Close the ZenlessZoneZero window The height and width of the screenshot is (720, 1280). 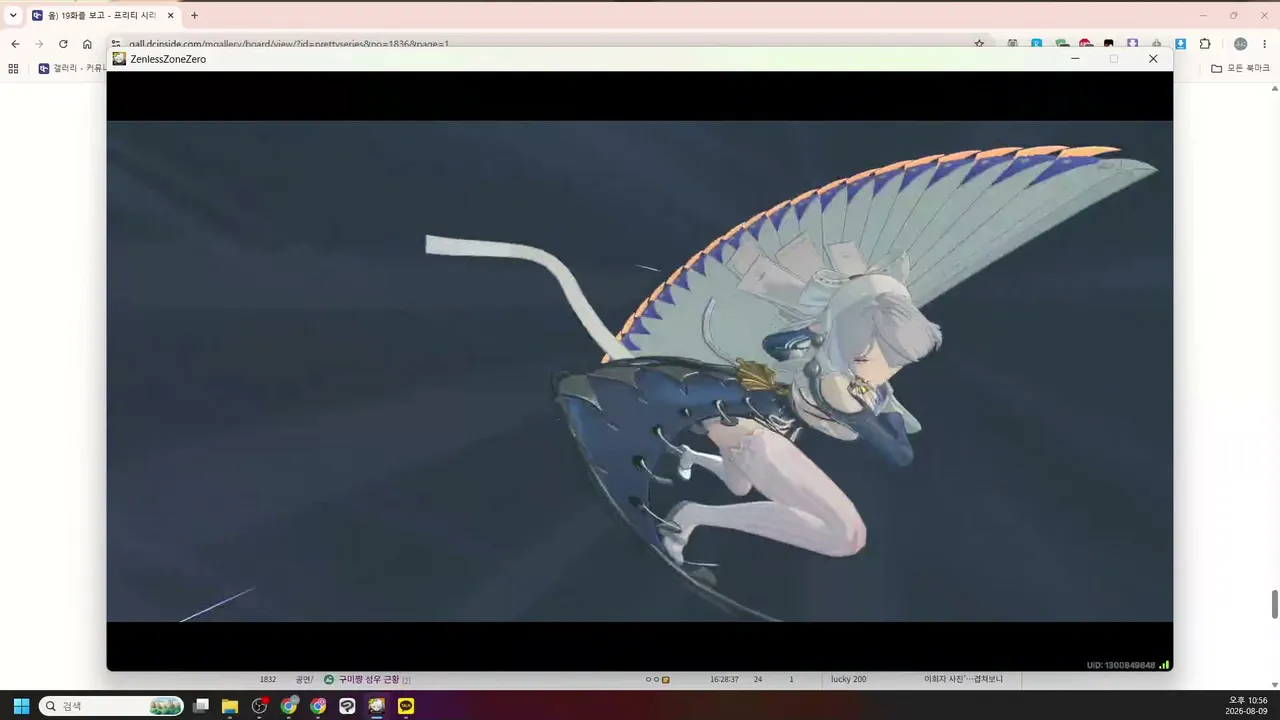(1153, 59)
